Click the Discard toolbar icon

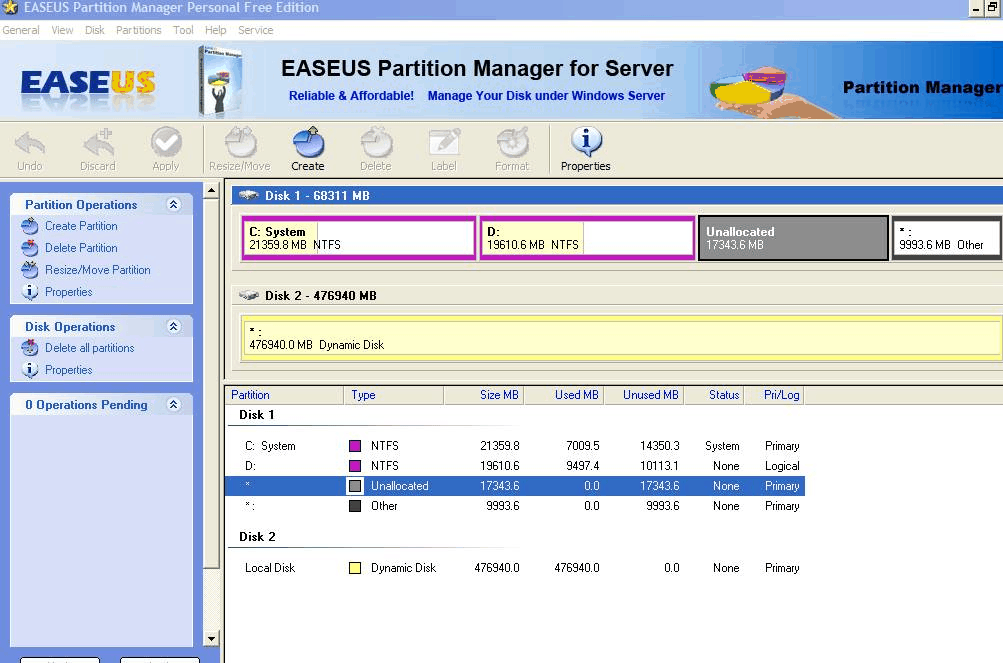(x=98, y=143)
